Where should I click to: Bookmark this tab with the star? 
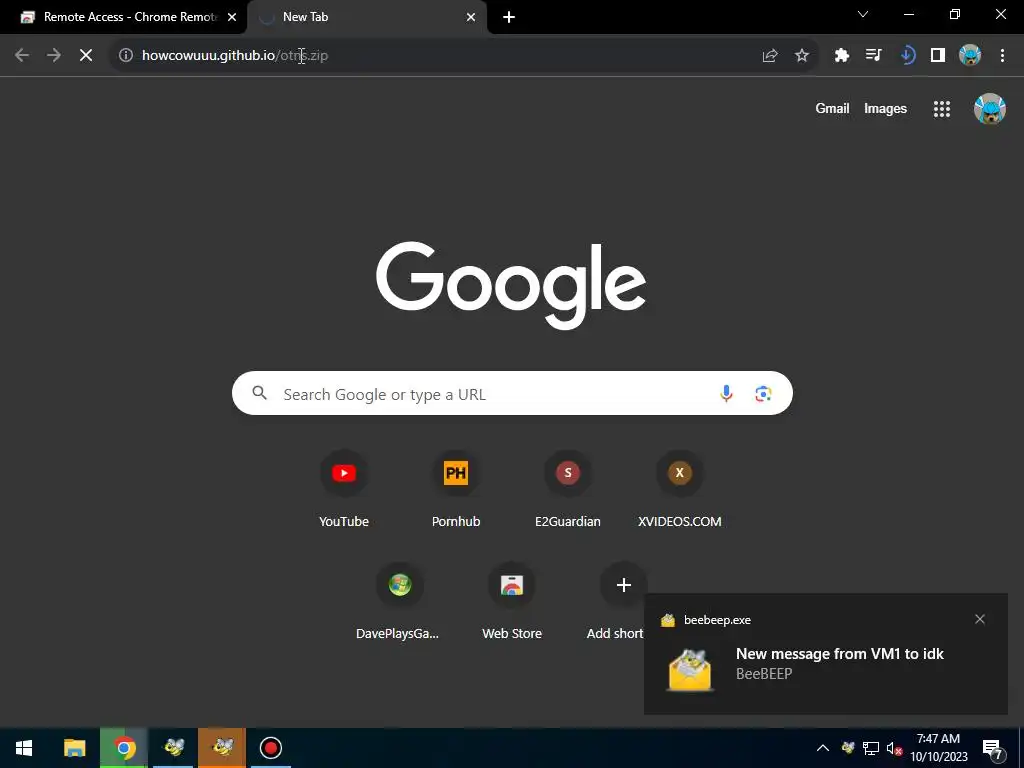(802, 56)
